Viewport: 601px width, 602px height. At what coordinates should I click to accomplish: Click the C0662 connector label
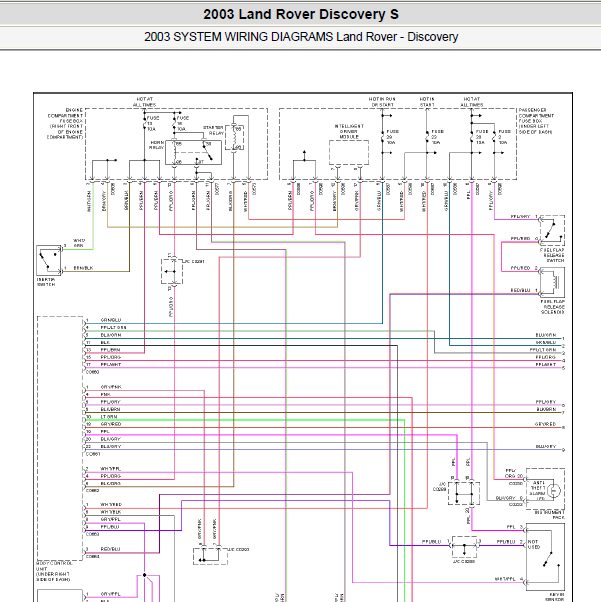(93, 490)
